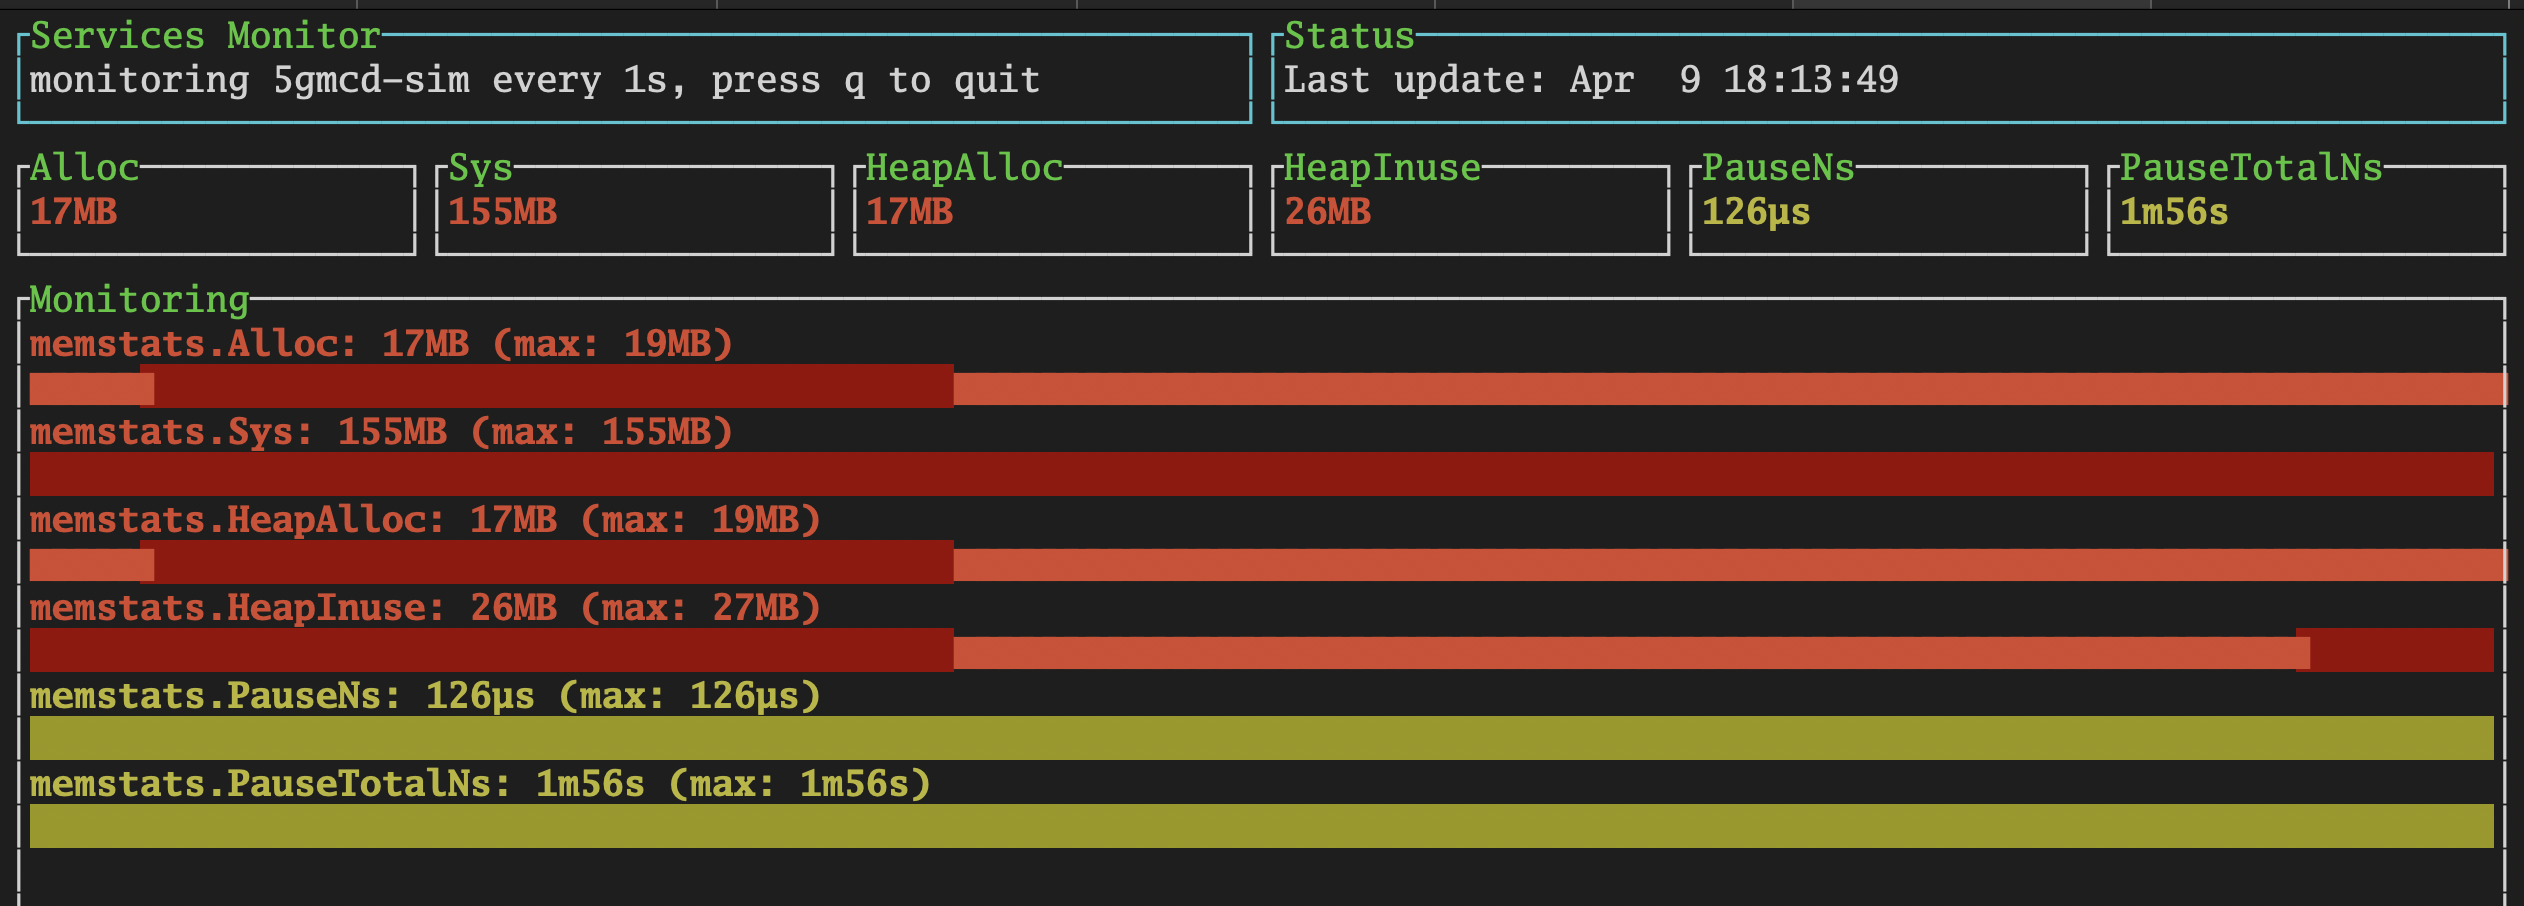Screen dimensions: 2524x906
Task: Click the memstats.Sys full red bar
Action: tap(1262, 474)
